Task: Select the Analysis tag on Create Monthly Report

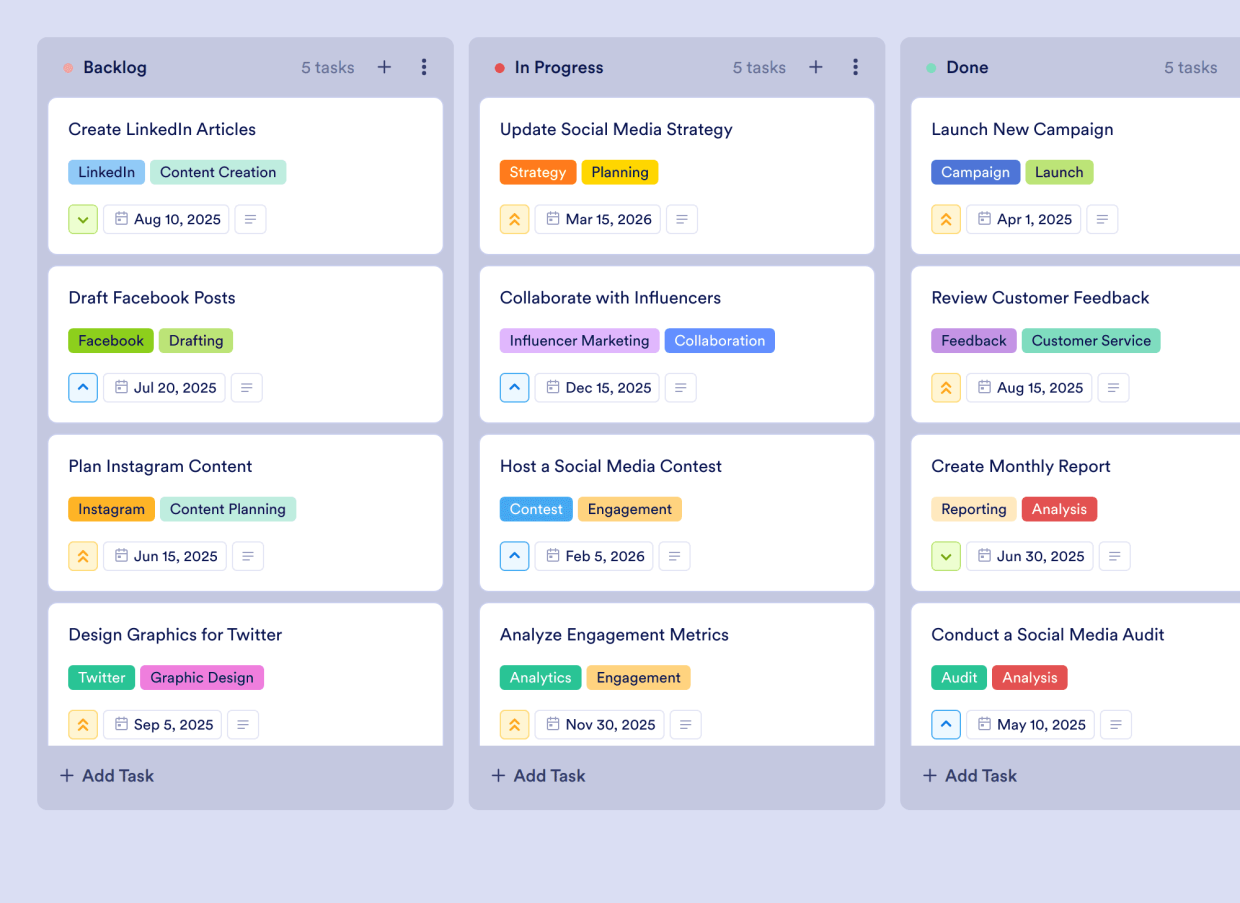Action: (1059, 509)
